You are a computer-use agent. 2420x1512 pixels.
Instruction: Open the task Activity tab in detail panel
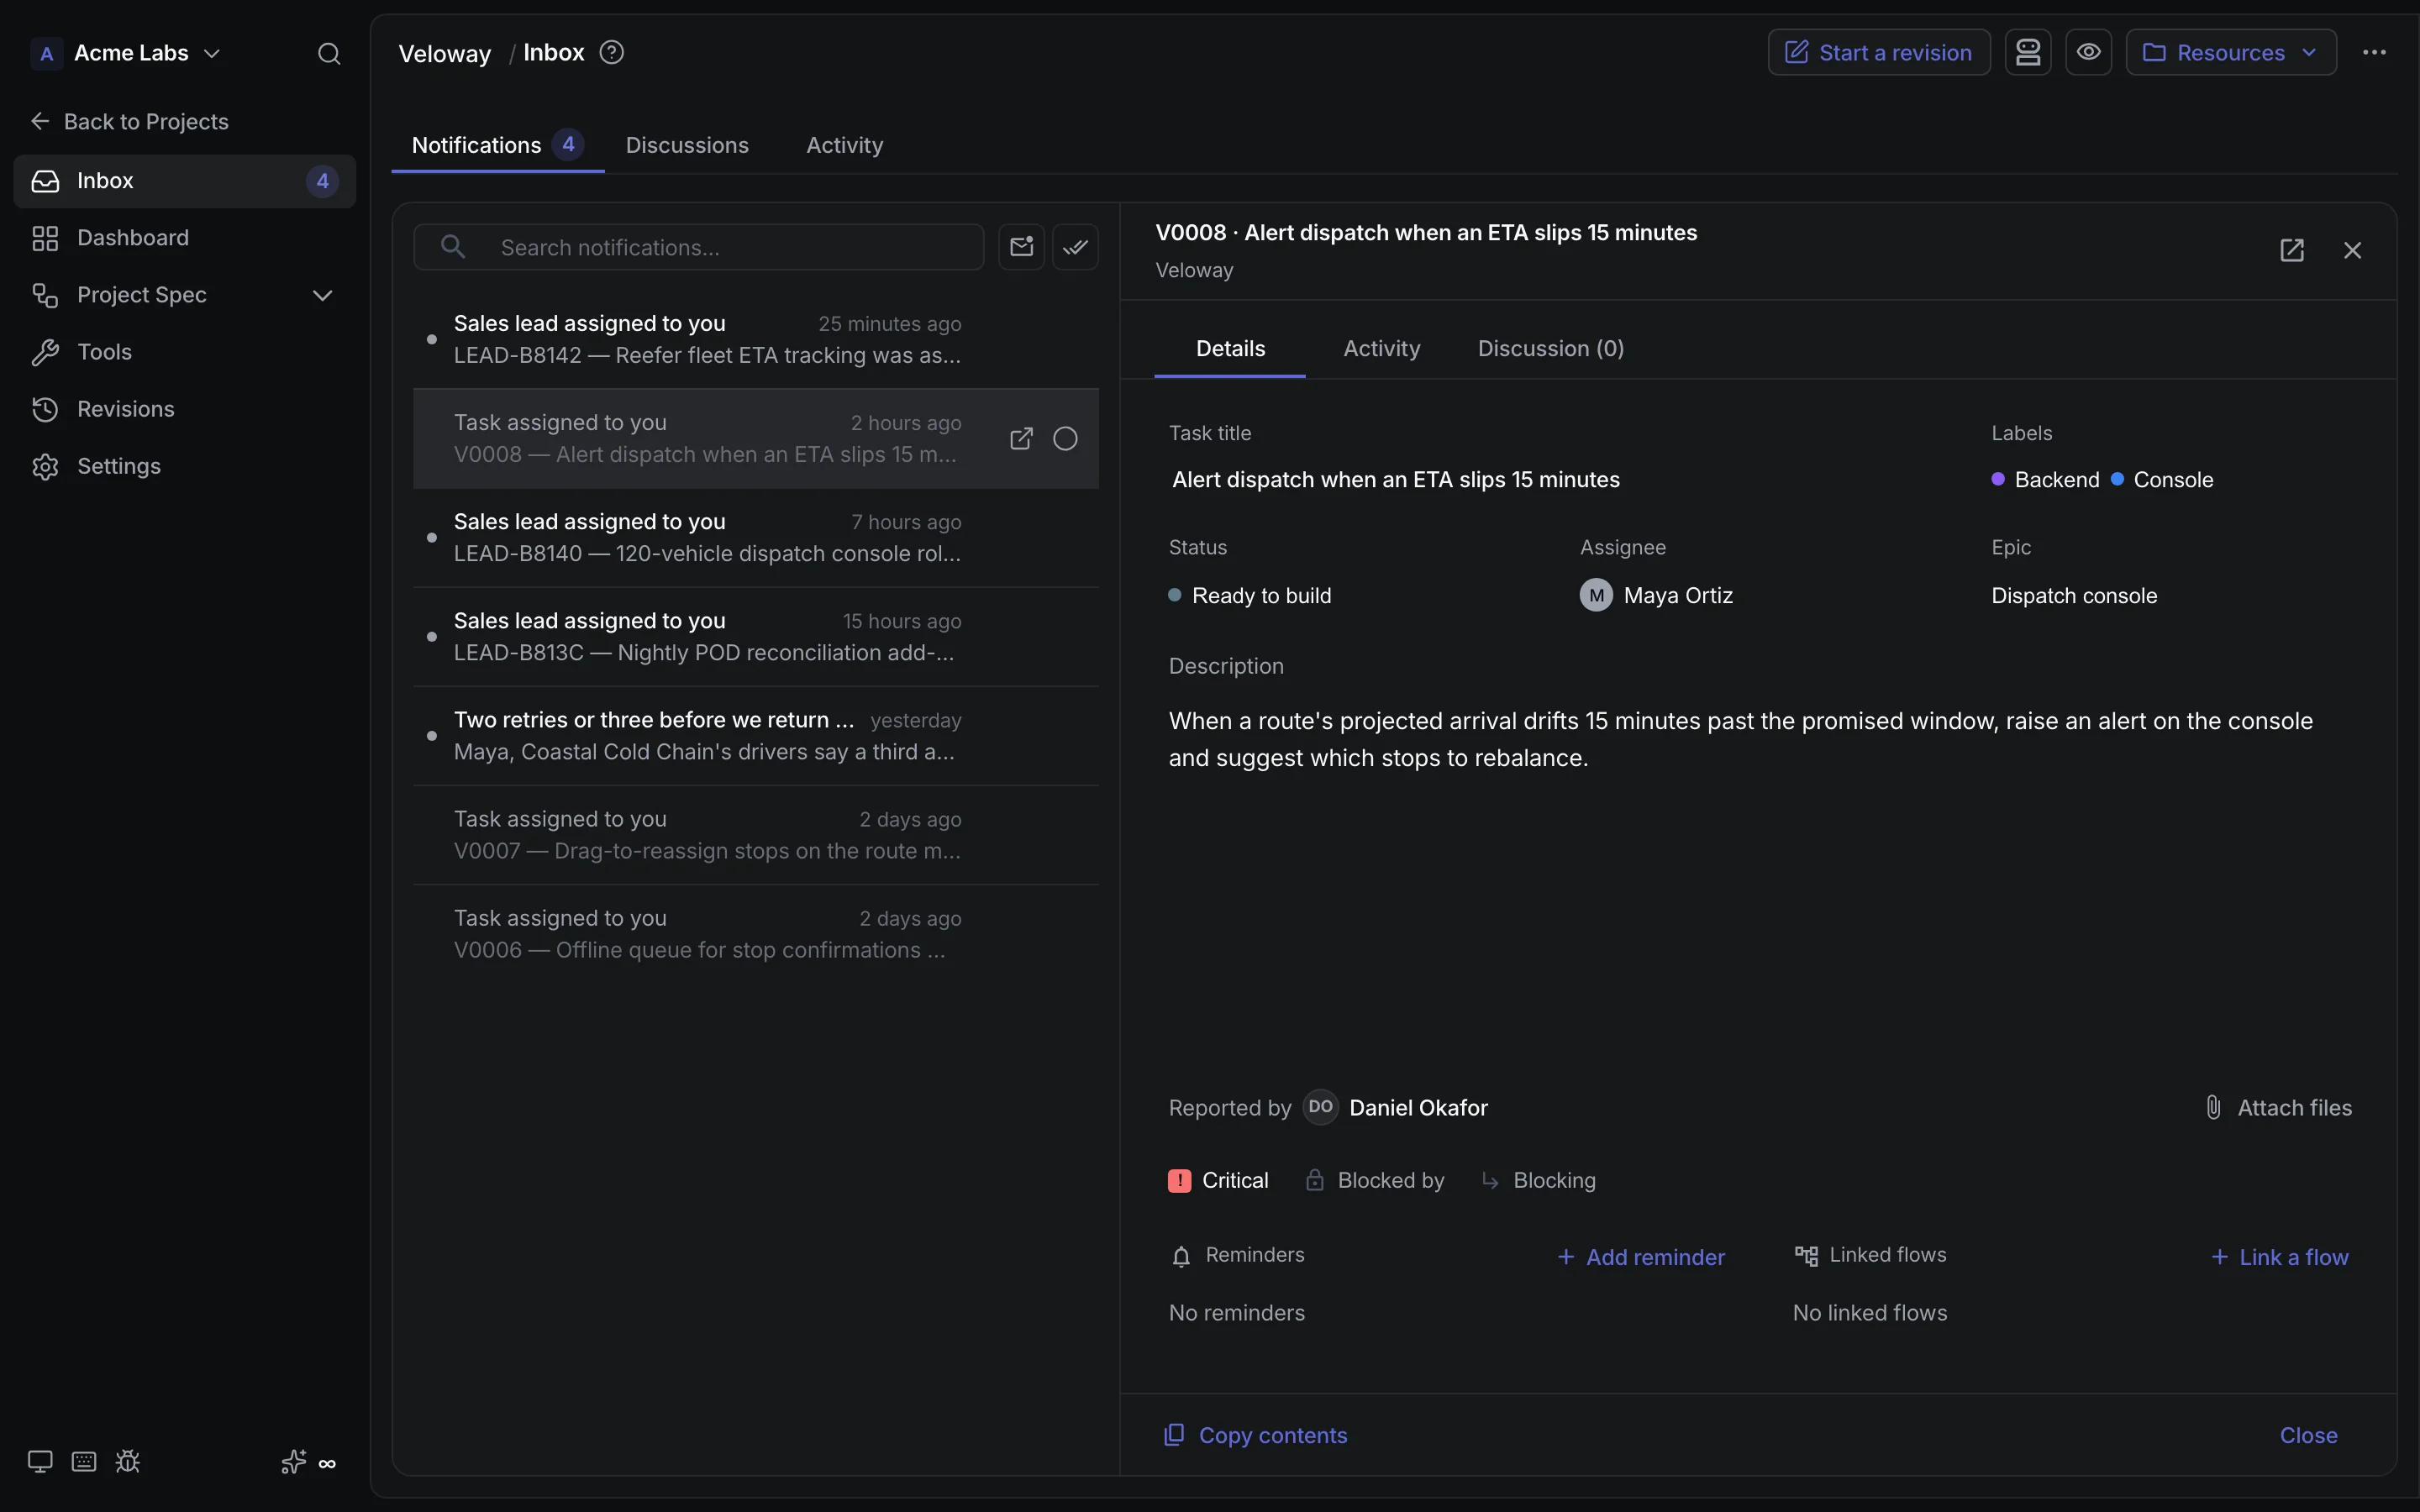click(x=1381, y=348)
